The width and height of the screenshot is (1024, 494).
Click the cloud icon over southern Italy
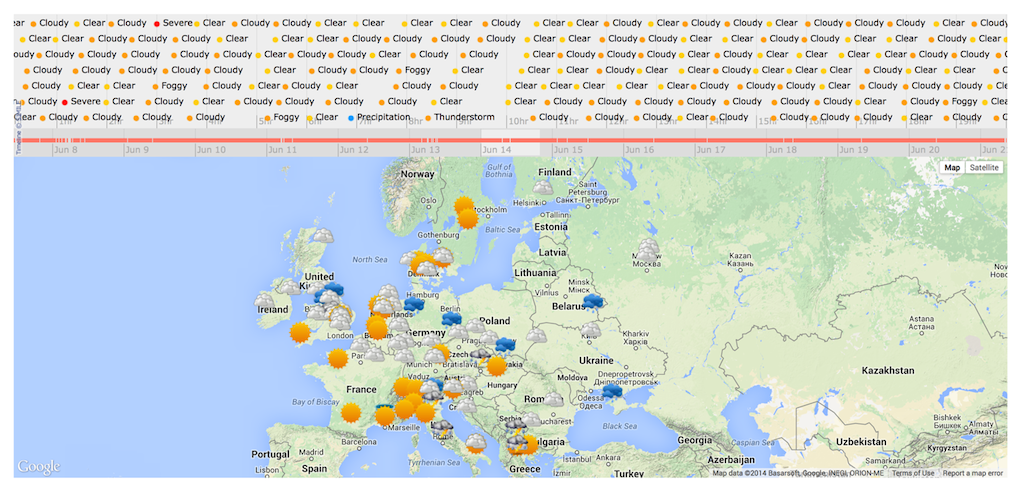(x=475, y=442)
